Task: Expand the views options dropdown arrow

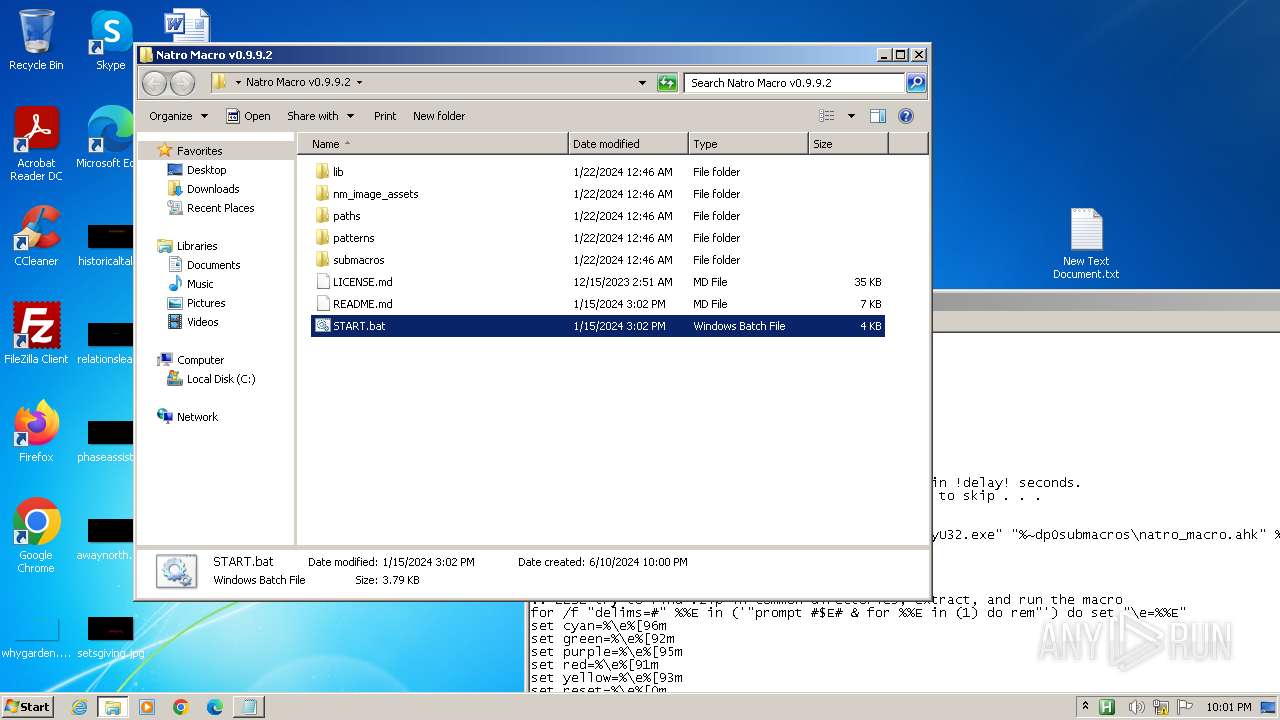Action: (851, 116)
